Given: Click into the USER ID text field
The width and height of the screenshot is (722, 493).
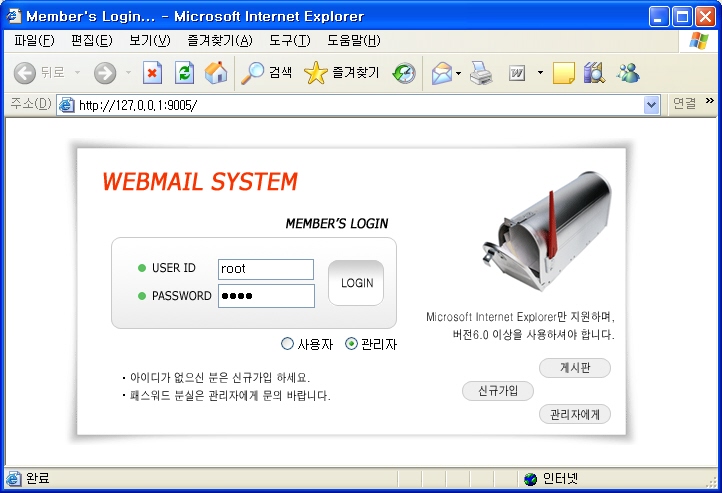Looking at the screenshot, I should pos(265,269).
